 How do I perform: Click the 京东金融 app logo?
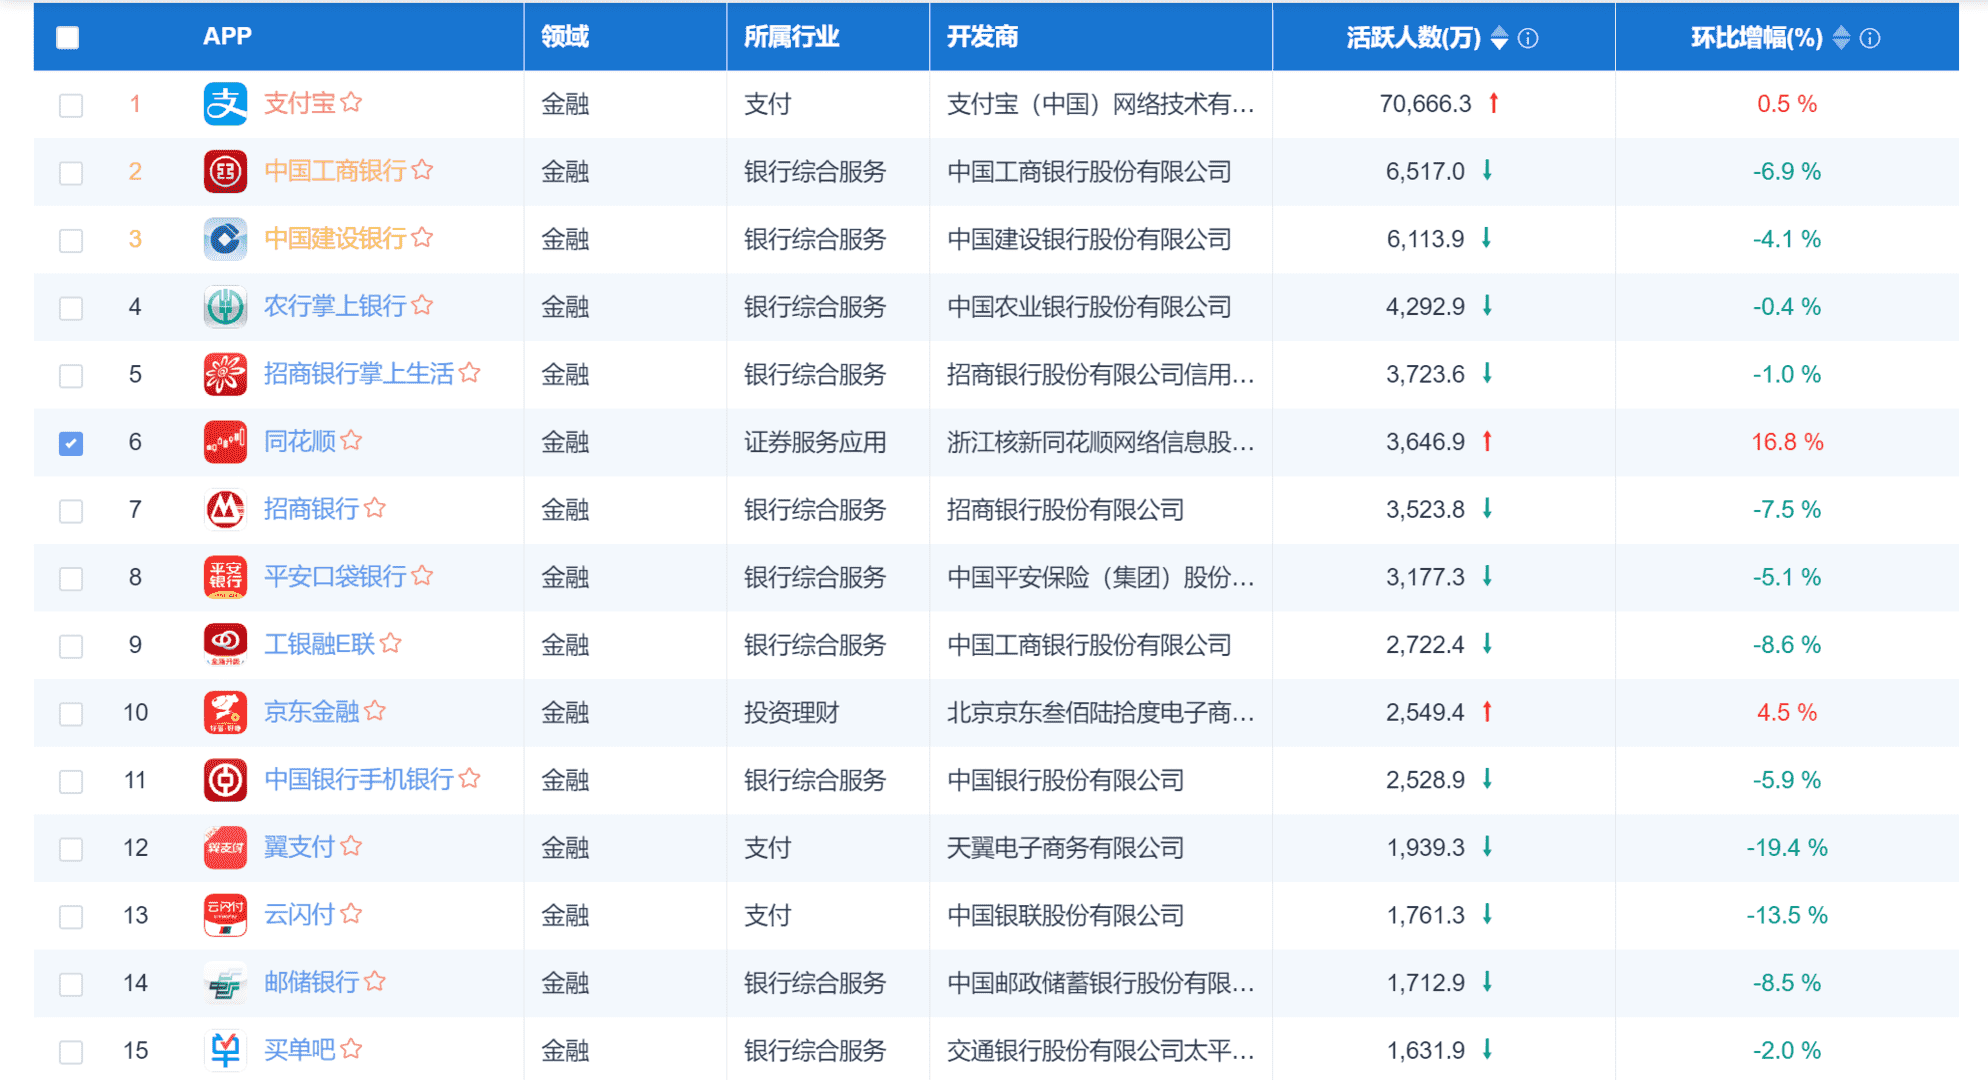[225, 713]
